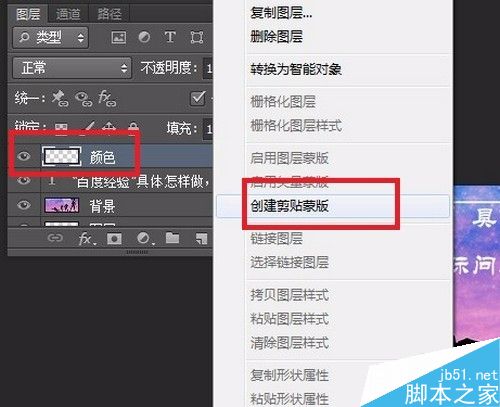Viewport: 500px width, 407px height.
Task: Click the link layers icon
Action: [55, 238]
